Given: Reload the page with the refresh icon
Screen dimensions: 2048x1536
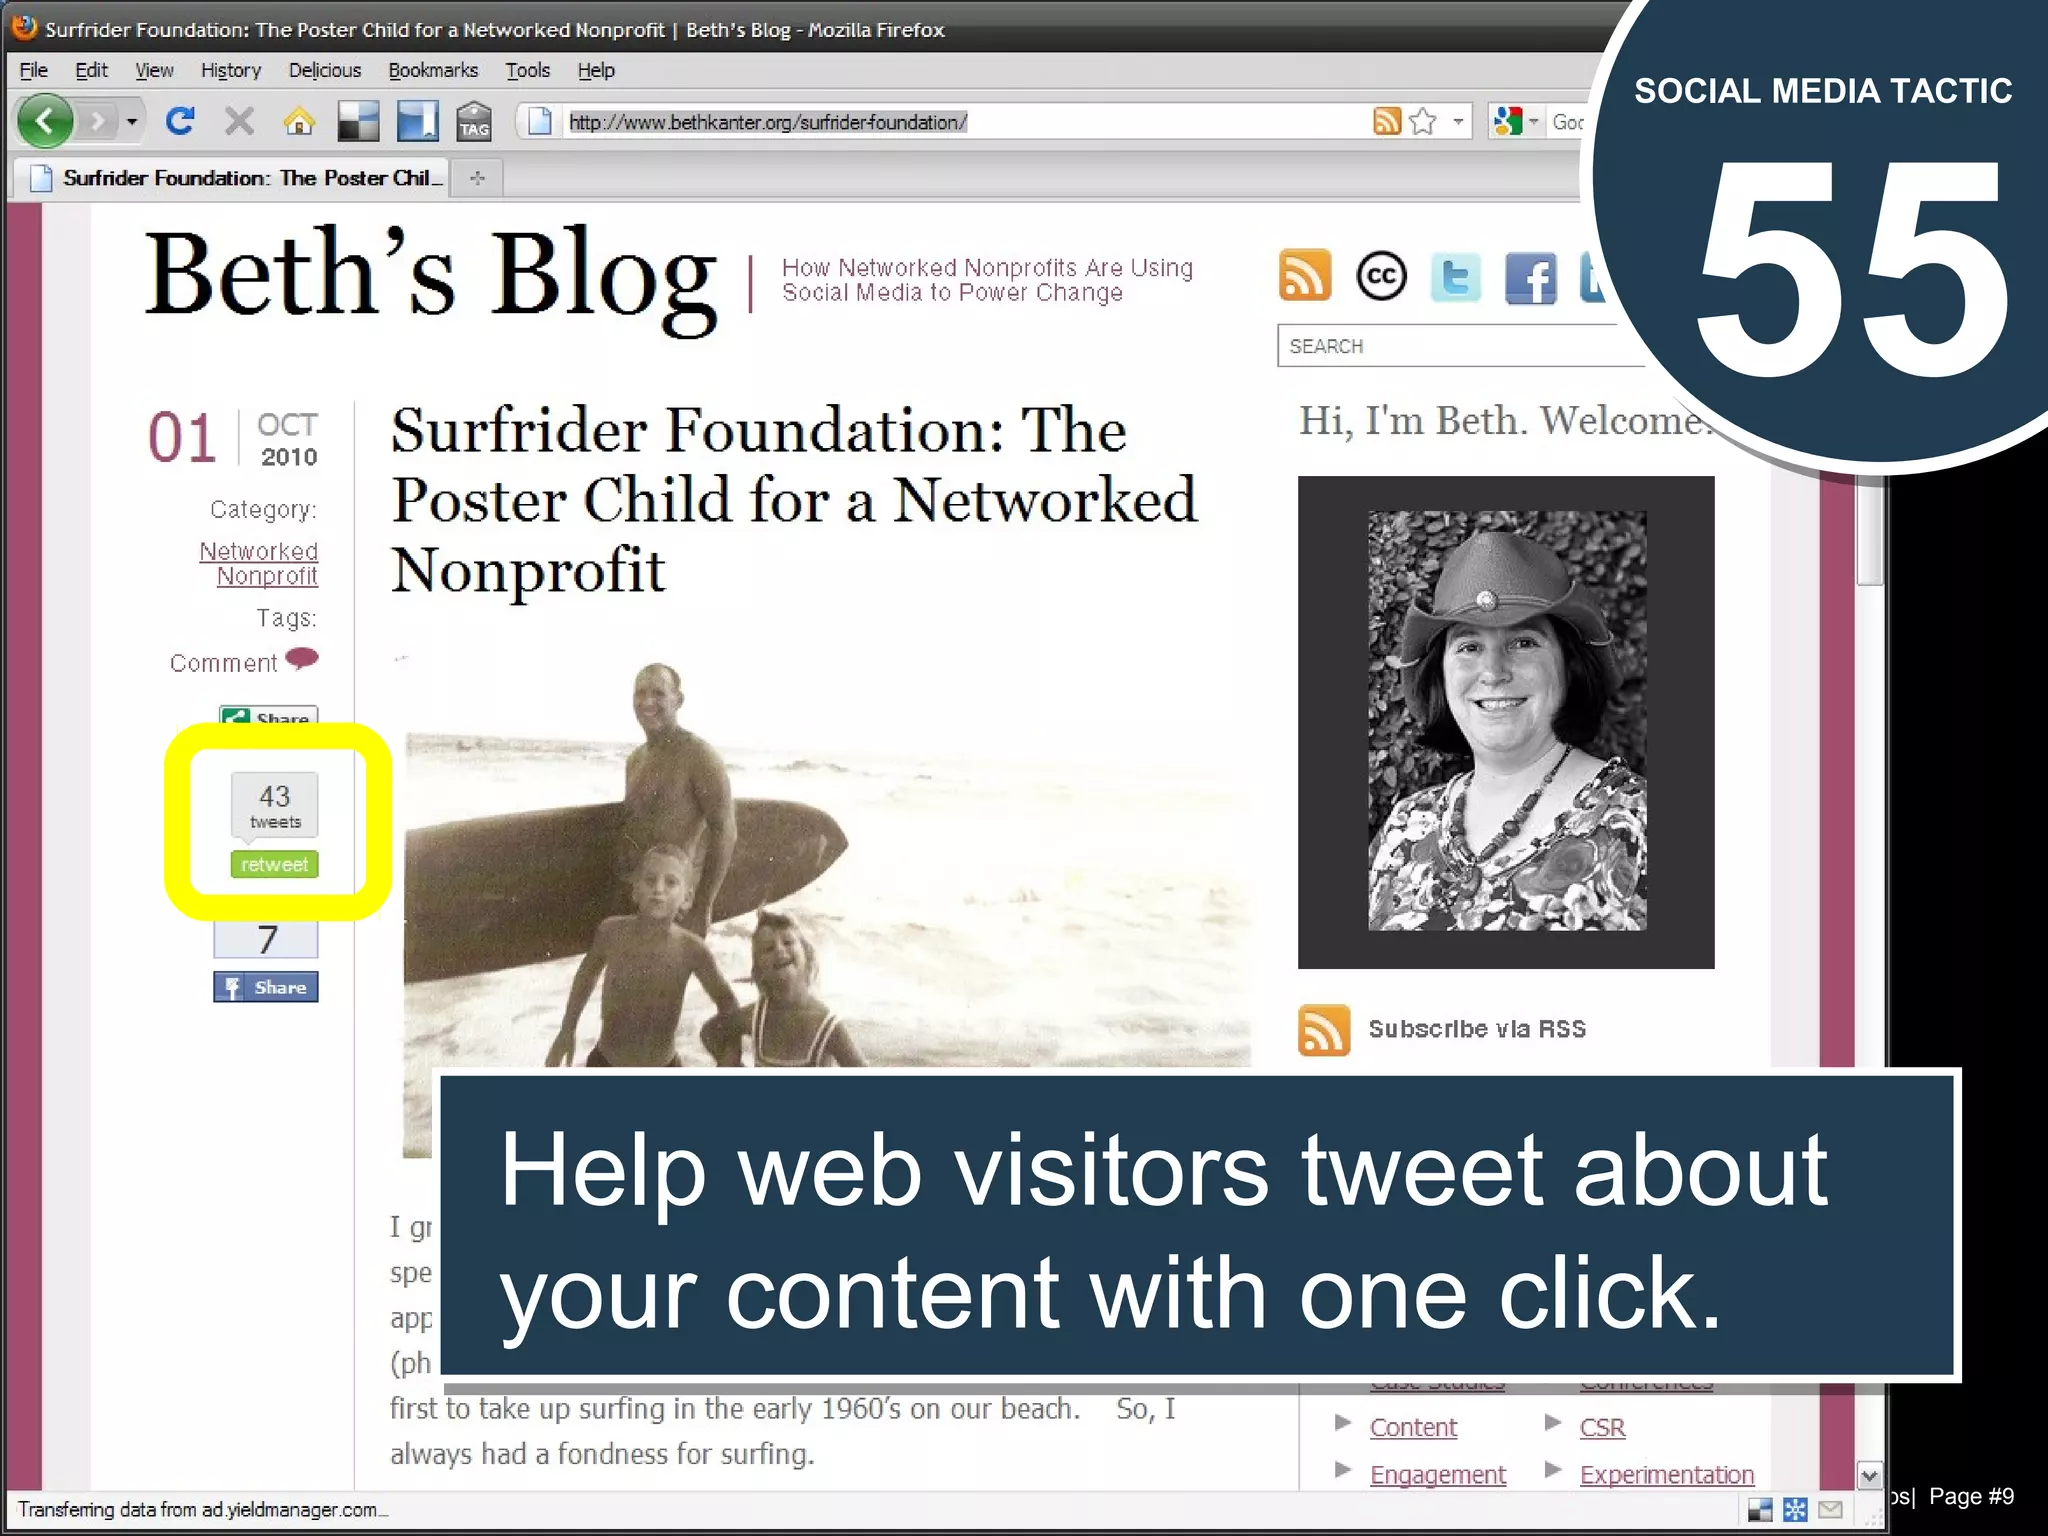Looking at the screenshot, I should tap(180, 122).
